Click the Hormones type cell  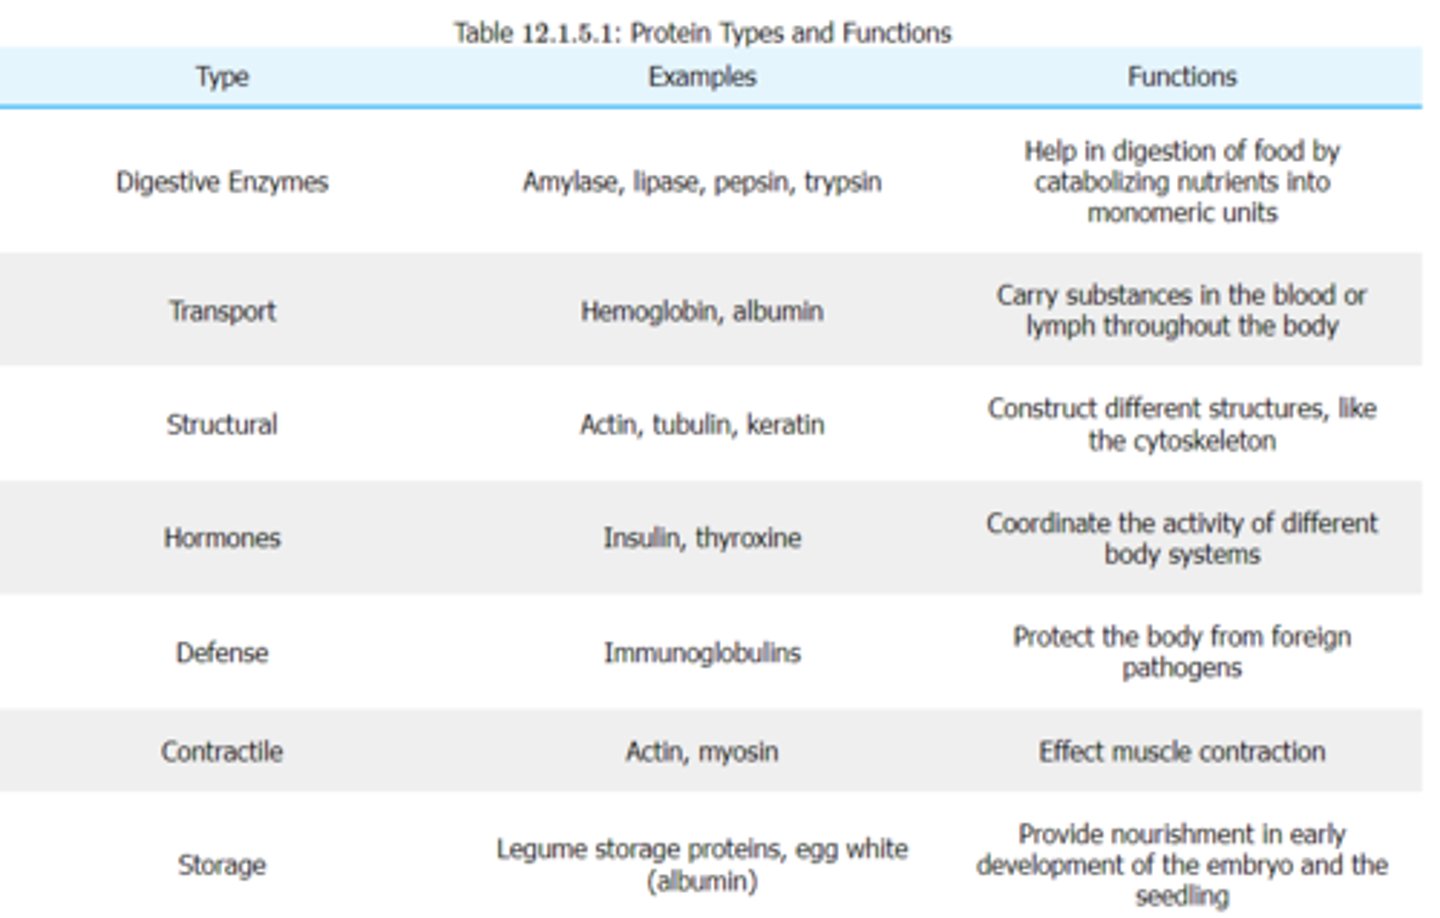[222, 538]
